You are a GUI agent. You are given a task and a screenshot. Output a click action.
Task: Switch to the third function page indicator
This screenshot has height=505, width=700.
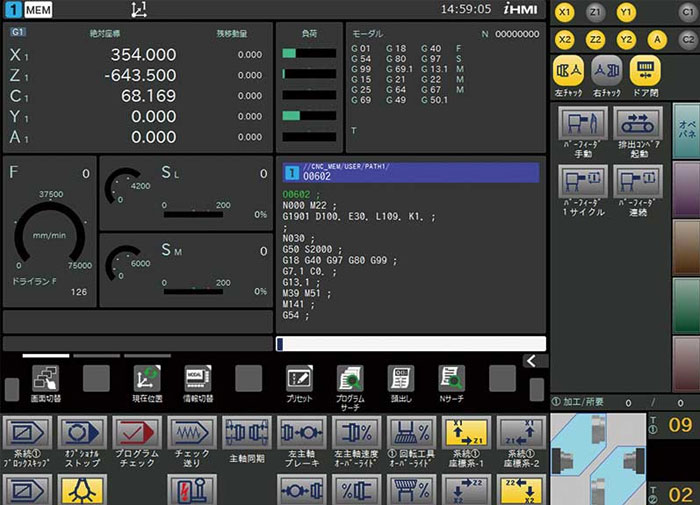point(148,356)
